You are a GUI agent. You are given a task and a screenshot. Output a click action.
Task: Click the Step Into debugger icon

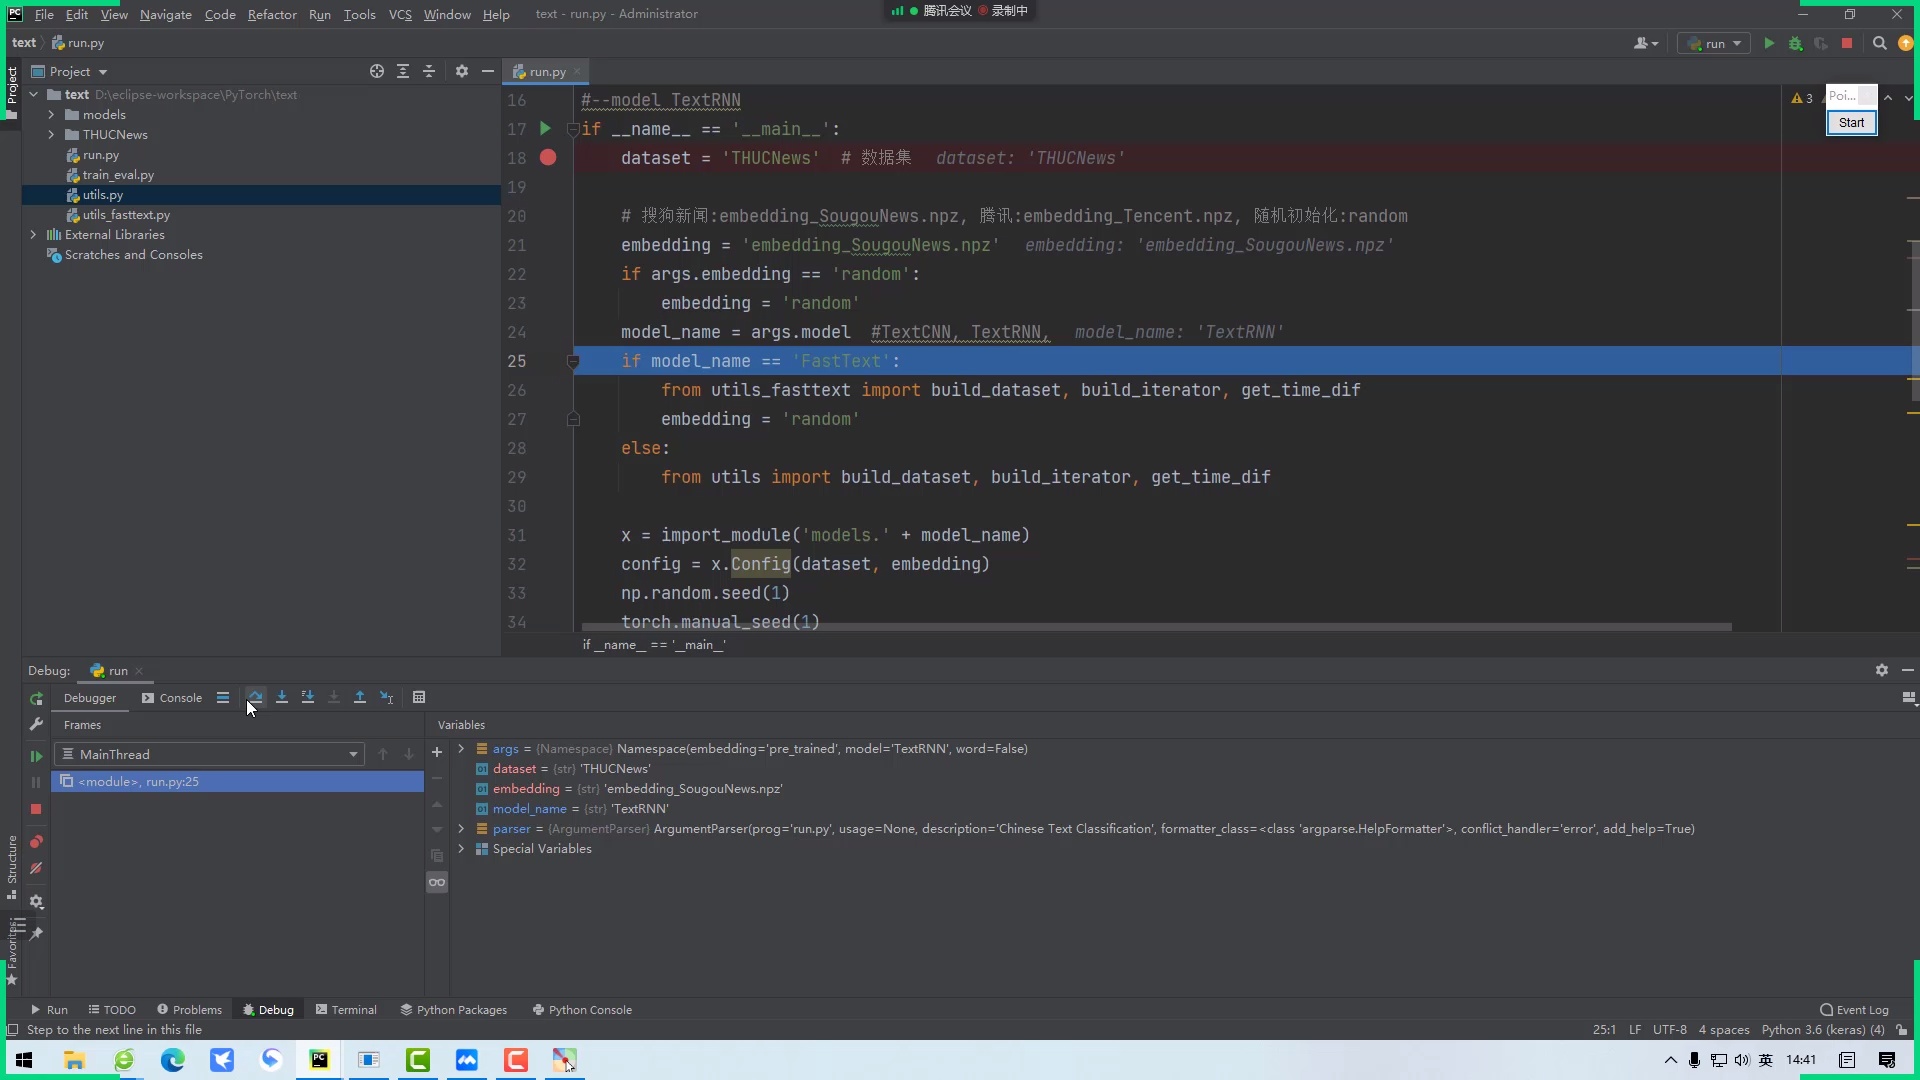click(282, 697)
